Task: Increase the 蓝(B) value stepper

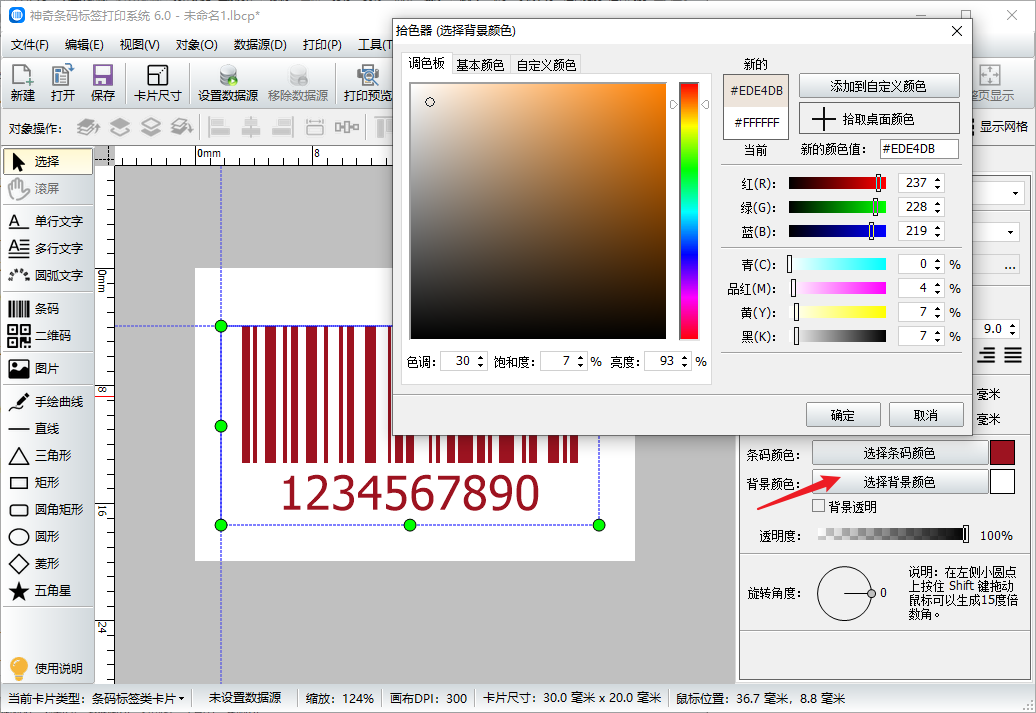Action: coord(938,227)
